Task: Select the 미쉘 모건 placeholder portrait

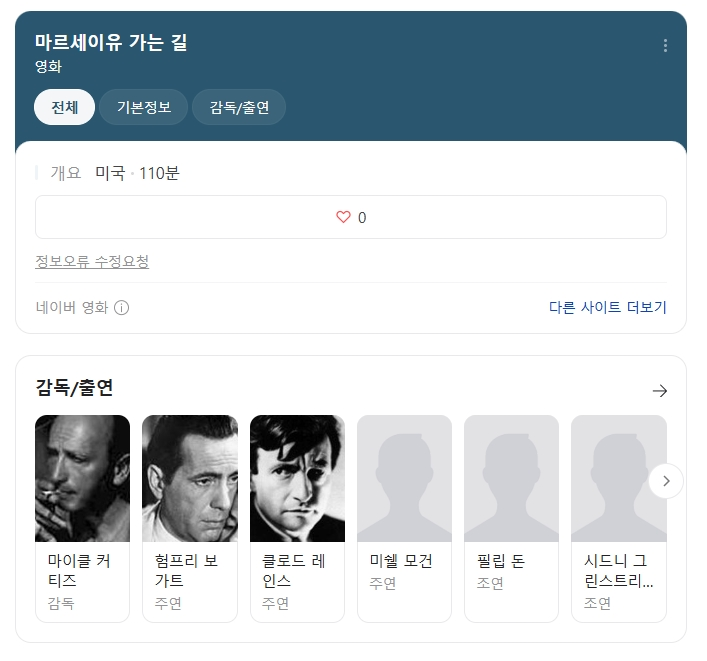Action: click(x=404, y=478)
